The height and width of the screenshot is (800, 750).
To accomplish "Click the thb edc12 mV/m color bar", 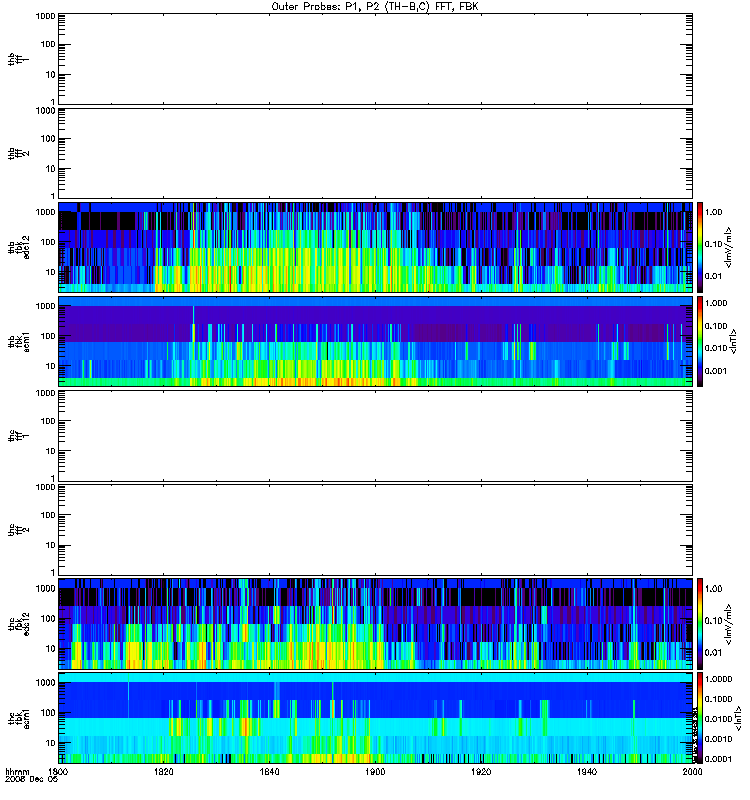I will coord(700,247).
